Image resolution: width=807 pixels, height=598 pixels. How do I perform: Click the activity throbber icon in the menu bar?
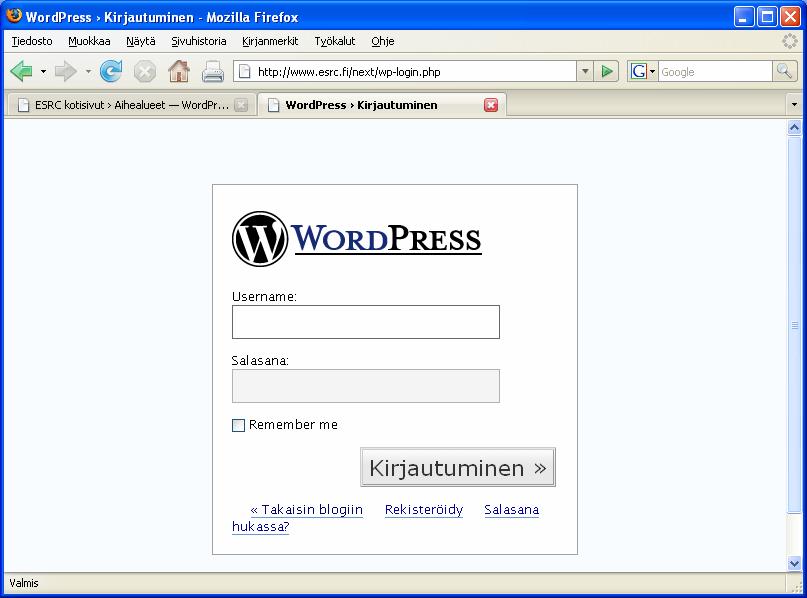pos(790,41)
